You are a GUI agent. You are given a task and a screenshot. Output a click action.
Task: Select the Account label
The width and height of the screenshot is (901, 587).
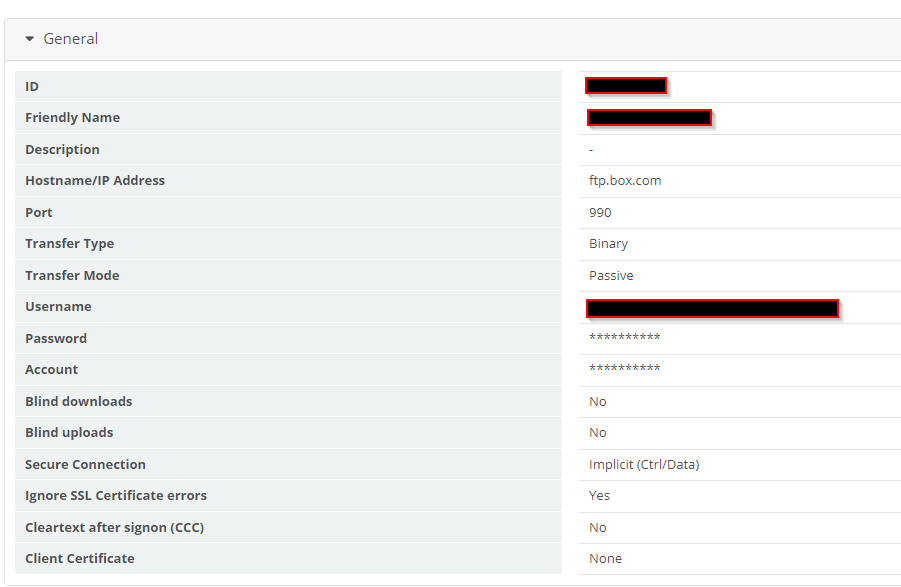coord(51,369)
